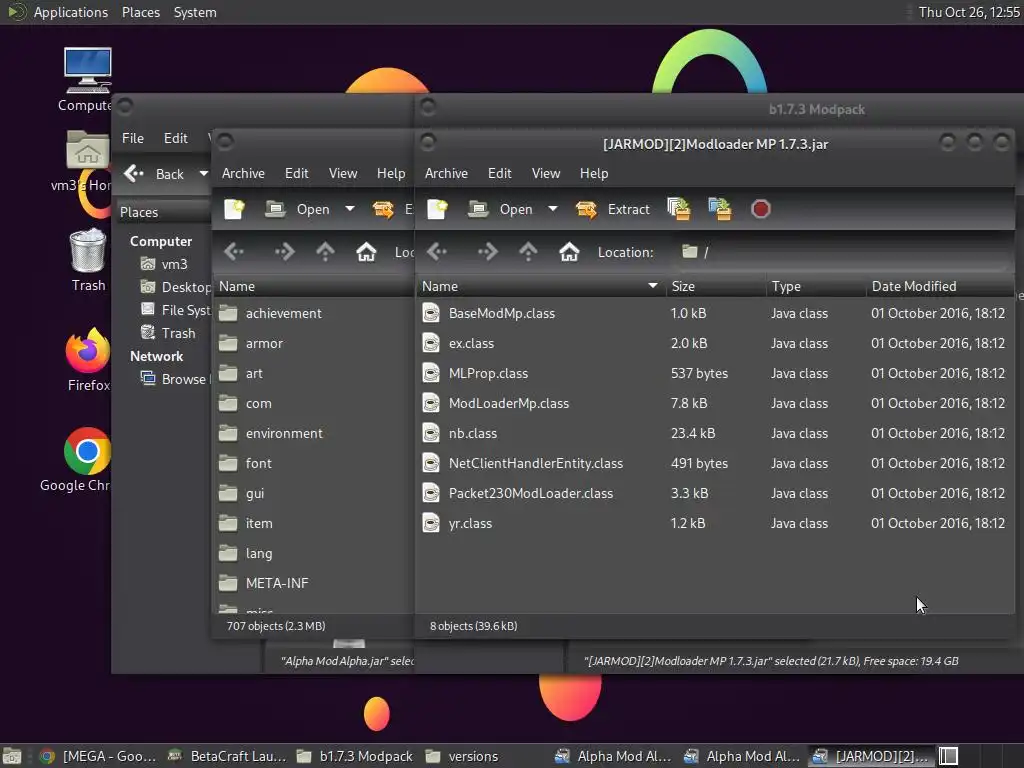Go back in Modloader MP archive navigation
The width and height of the screenshot is (1024, 768).
pyautogui.click(x=437, y=252)
